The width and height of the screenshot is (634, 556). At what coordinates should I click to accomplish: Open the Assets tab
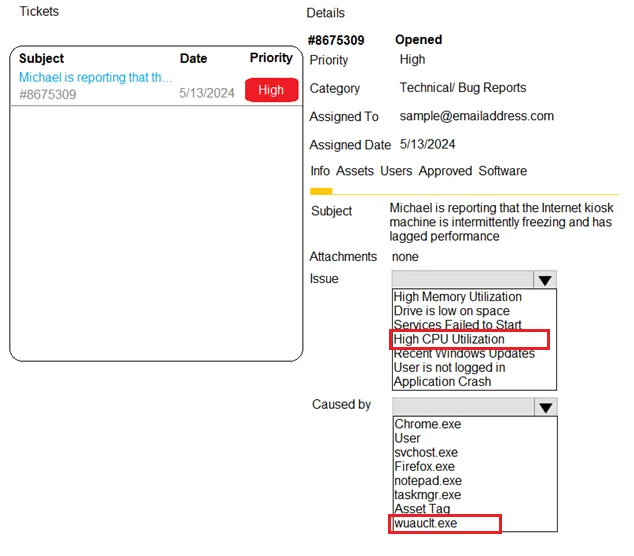coord(355,171)
